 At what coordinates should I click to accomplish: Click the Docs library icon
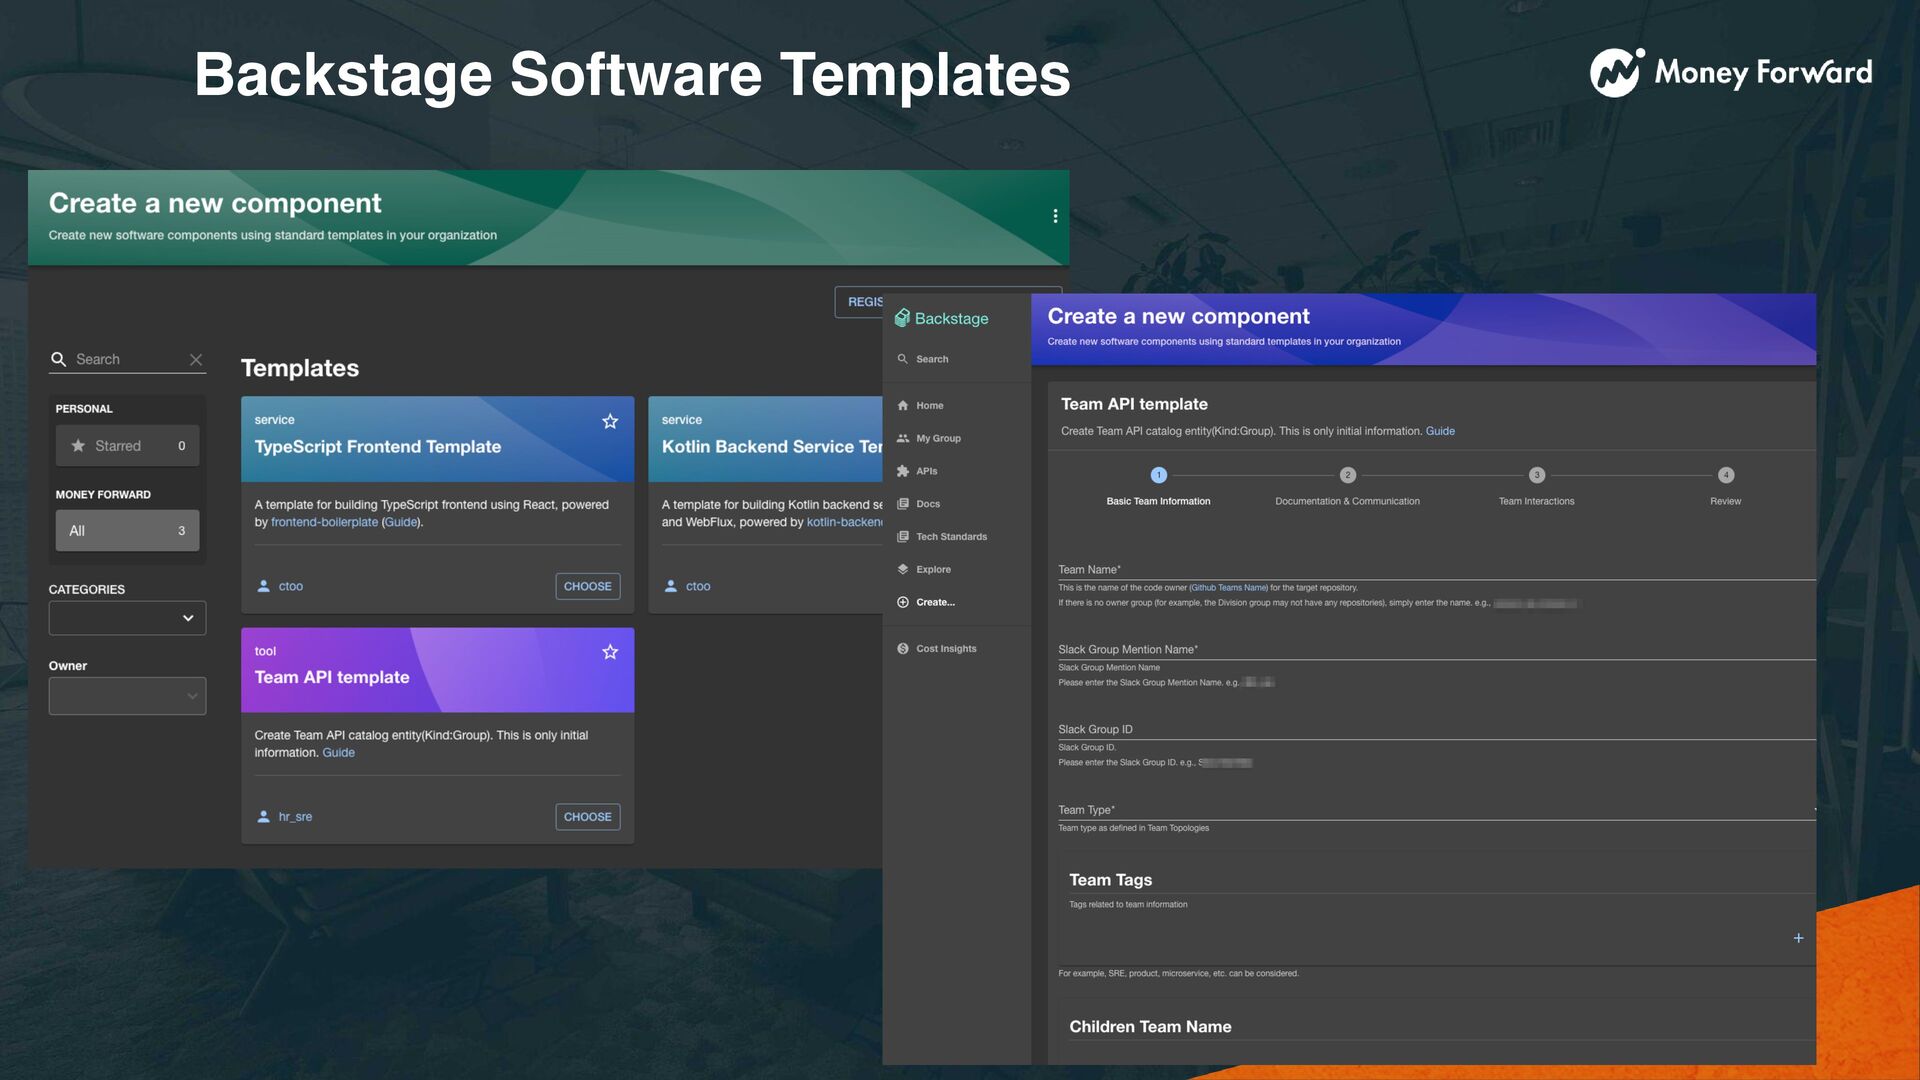click(x=903, y=504)
